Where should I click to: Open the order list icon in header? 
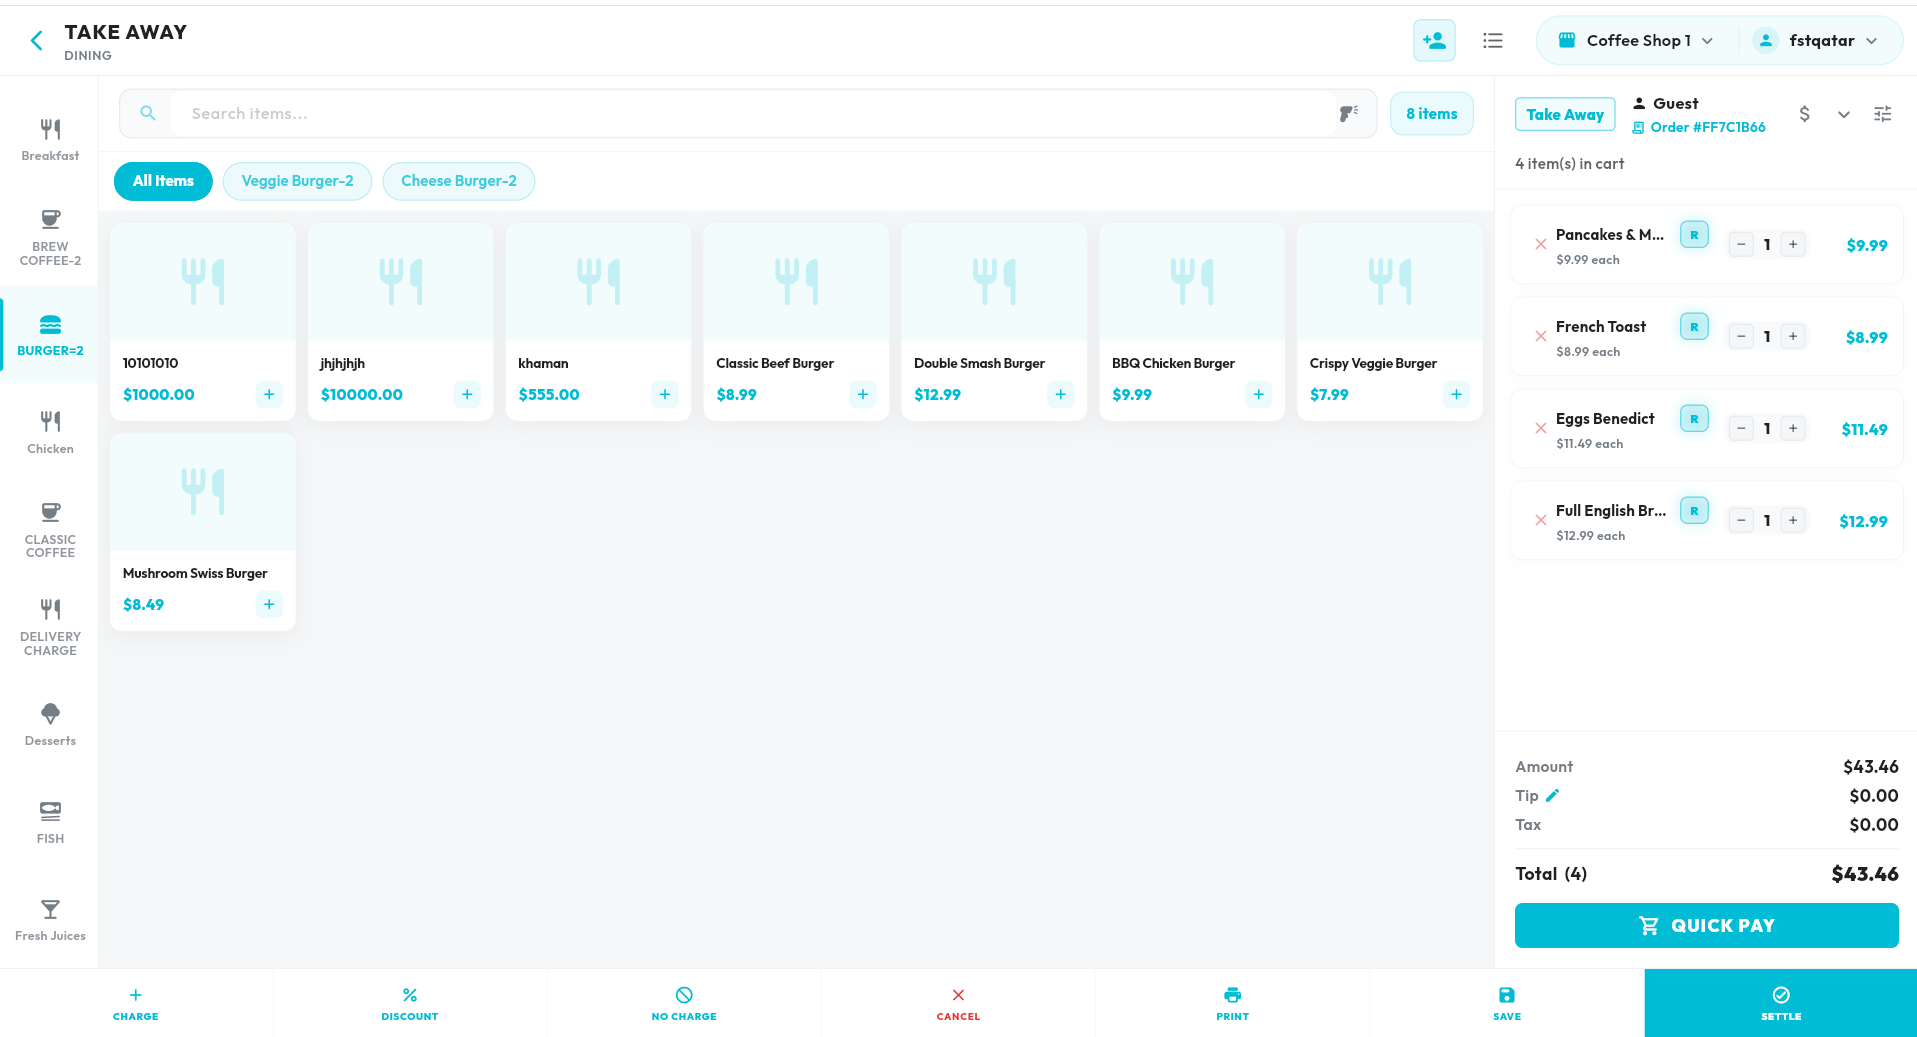click(1492, 41)
